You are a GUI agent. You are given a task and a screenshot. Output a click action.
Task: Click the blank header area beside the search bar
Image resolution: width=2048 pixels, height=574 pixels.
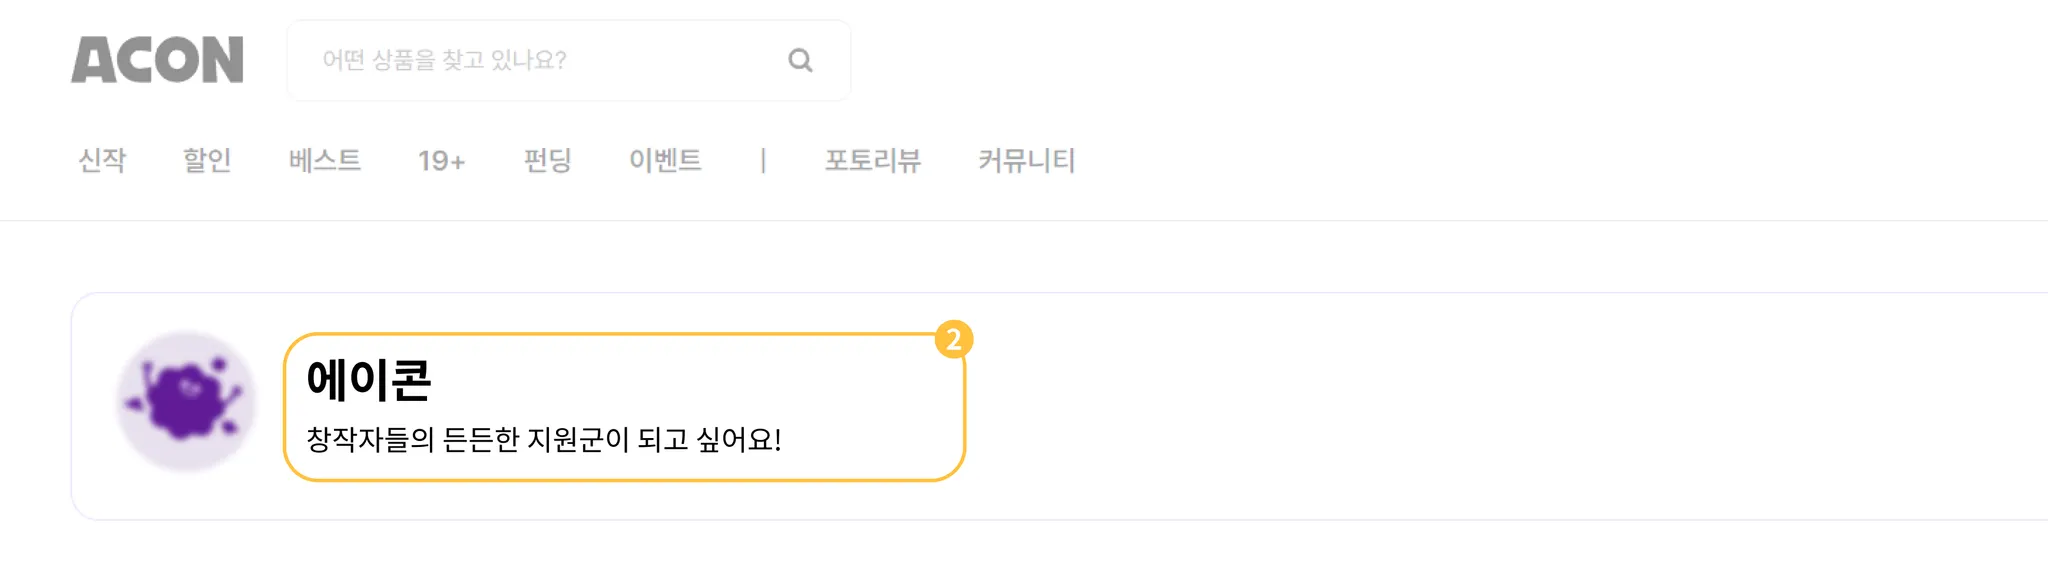pos(1400,60)
